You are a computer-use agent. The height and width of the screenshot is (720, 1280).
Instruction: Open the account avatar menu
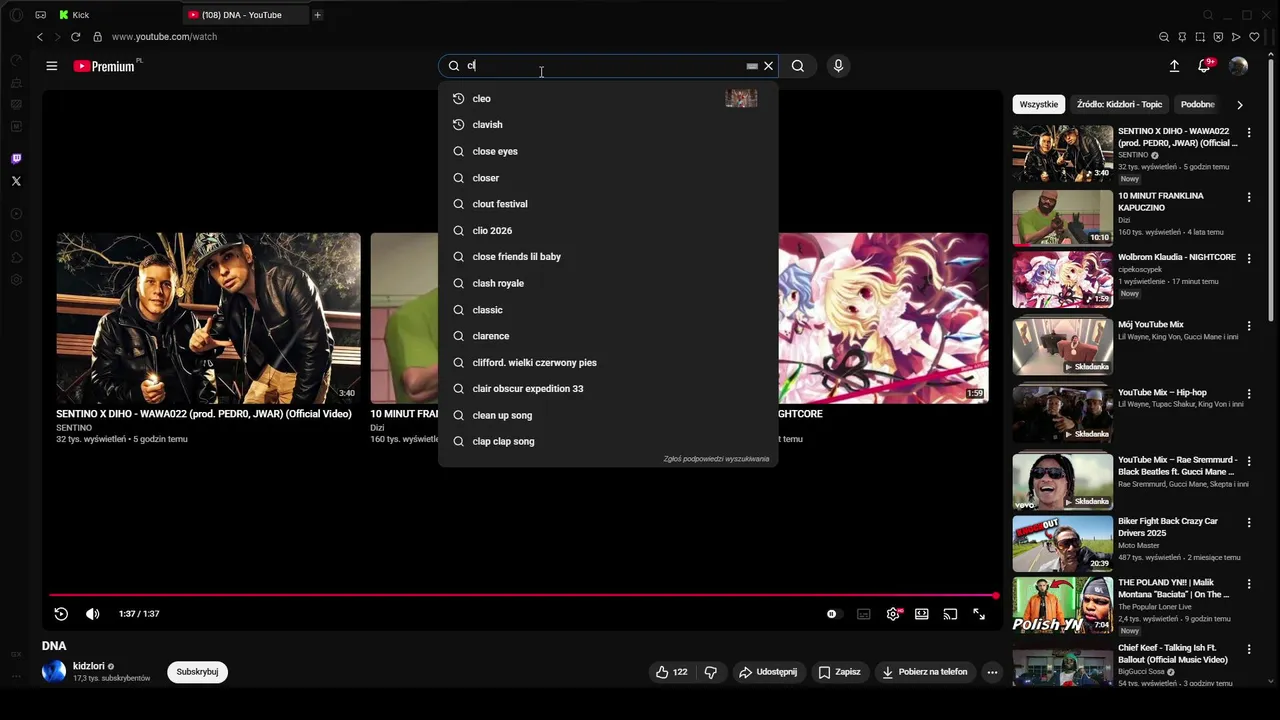(x=1238, y=66)
